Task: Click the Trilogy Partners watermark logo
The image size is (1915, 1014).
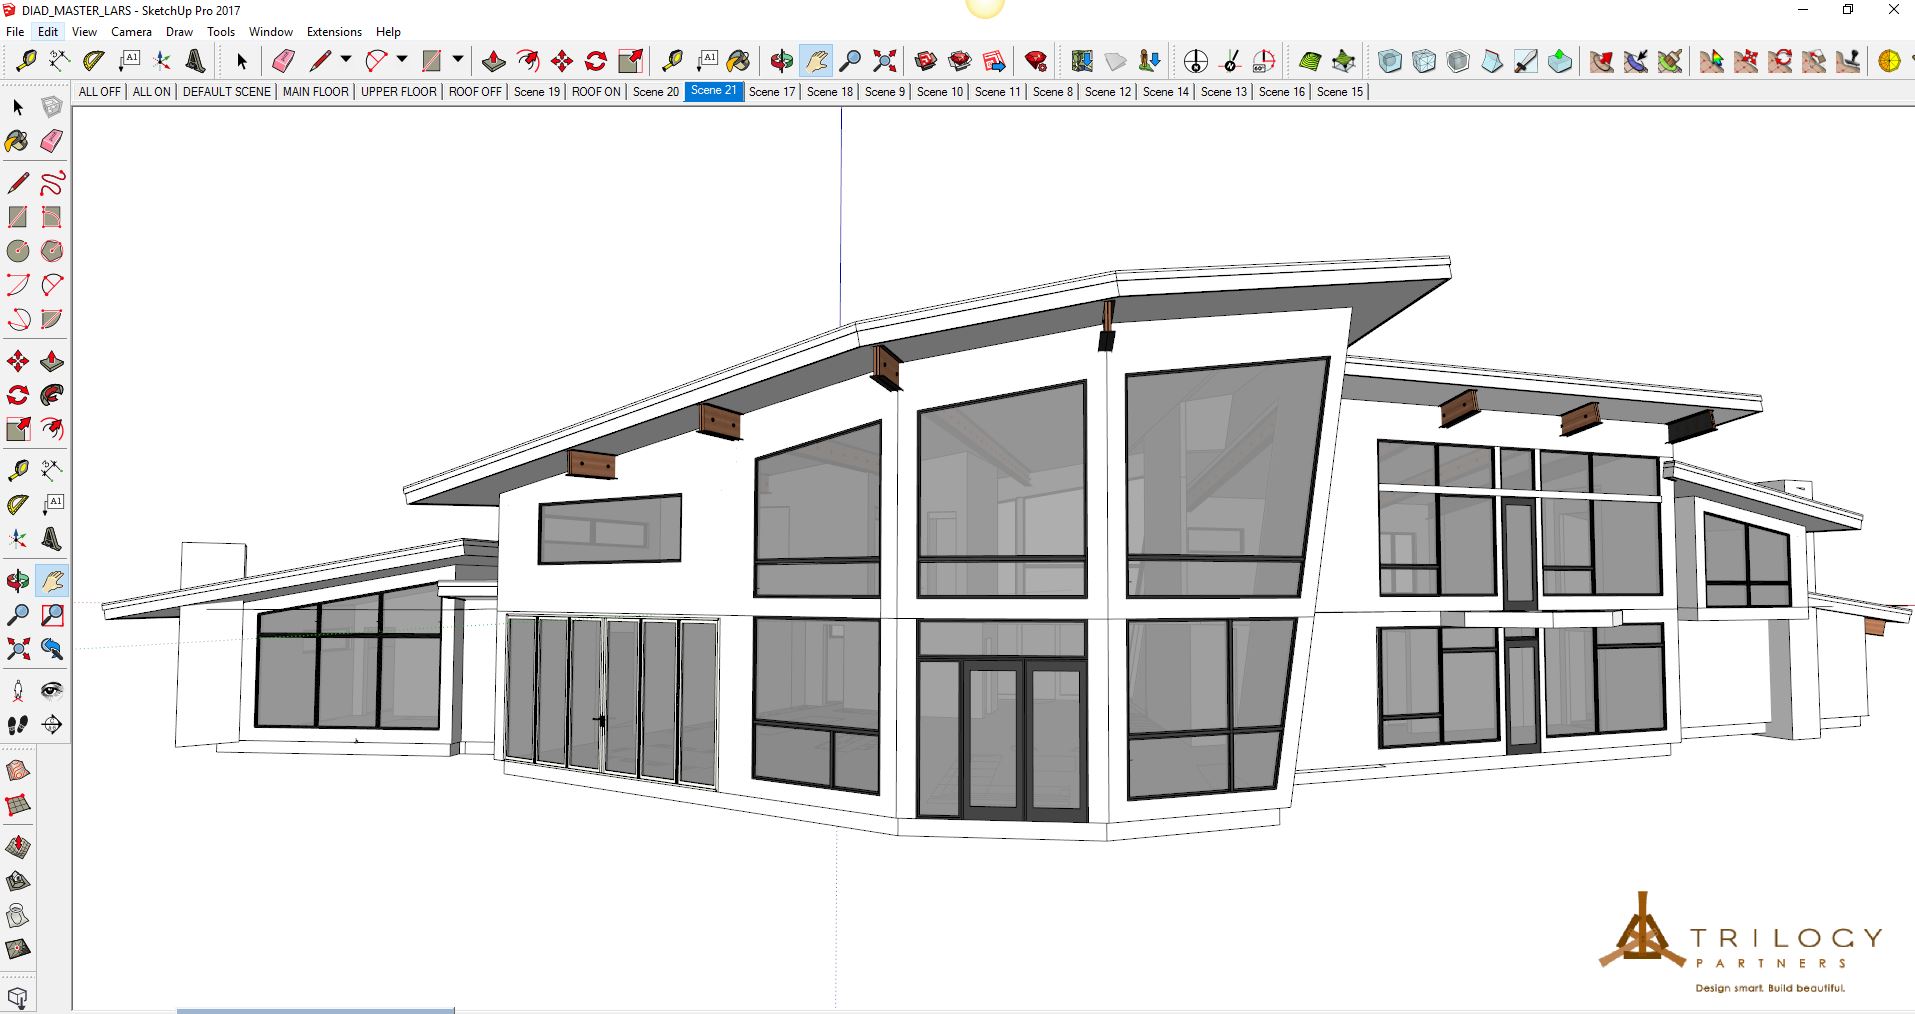Action: pyautogui.click(x=1739, y=940)
